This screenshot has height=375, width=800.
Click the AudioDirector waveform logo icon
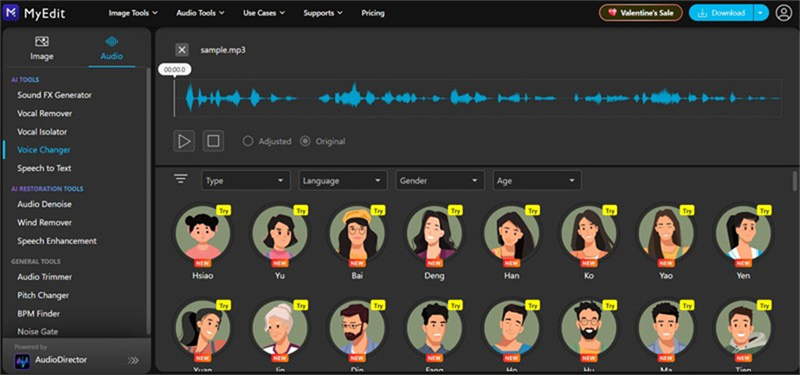(22, 361)
